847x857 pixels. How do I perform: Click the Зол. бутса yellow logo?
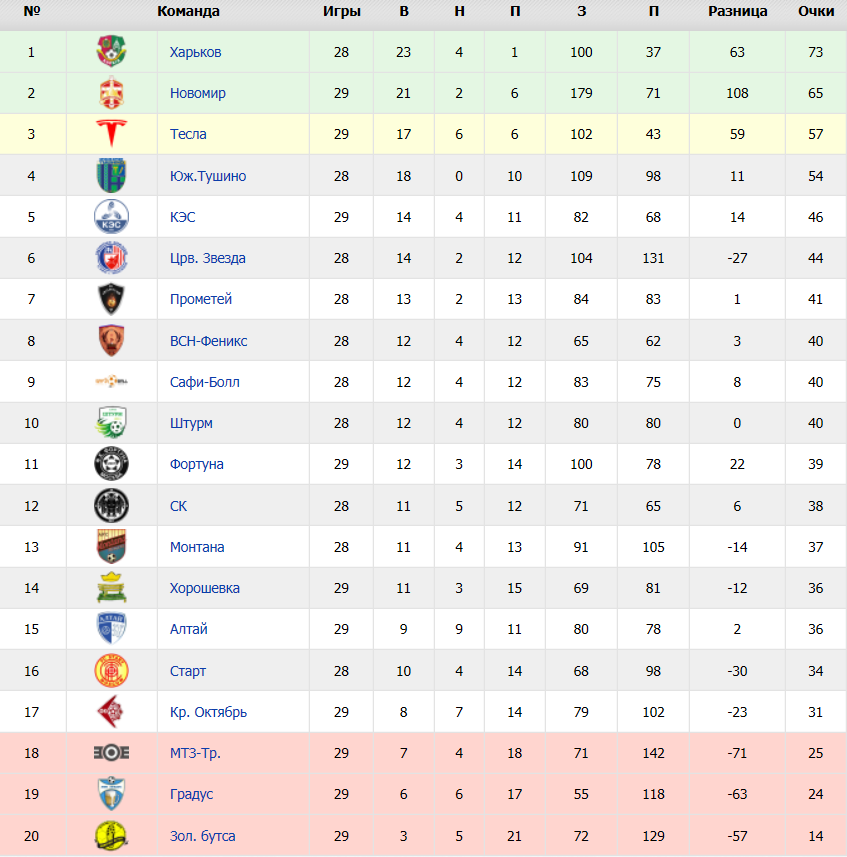(x=111, y=836)
